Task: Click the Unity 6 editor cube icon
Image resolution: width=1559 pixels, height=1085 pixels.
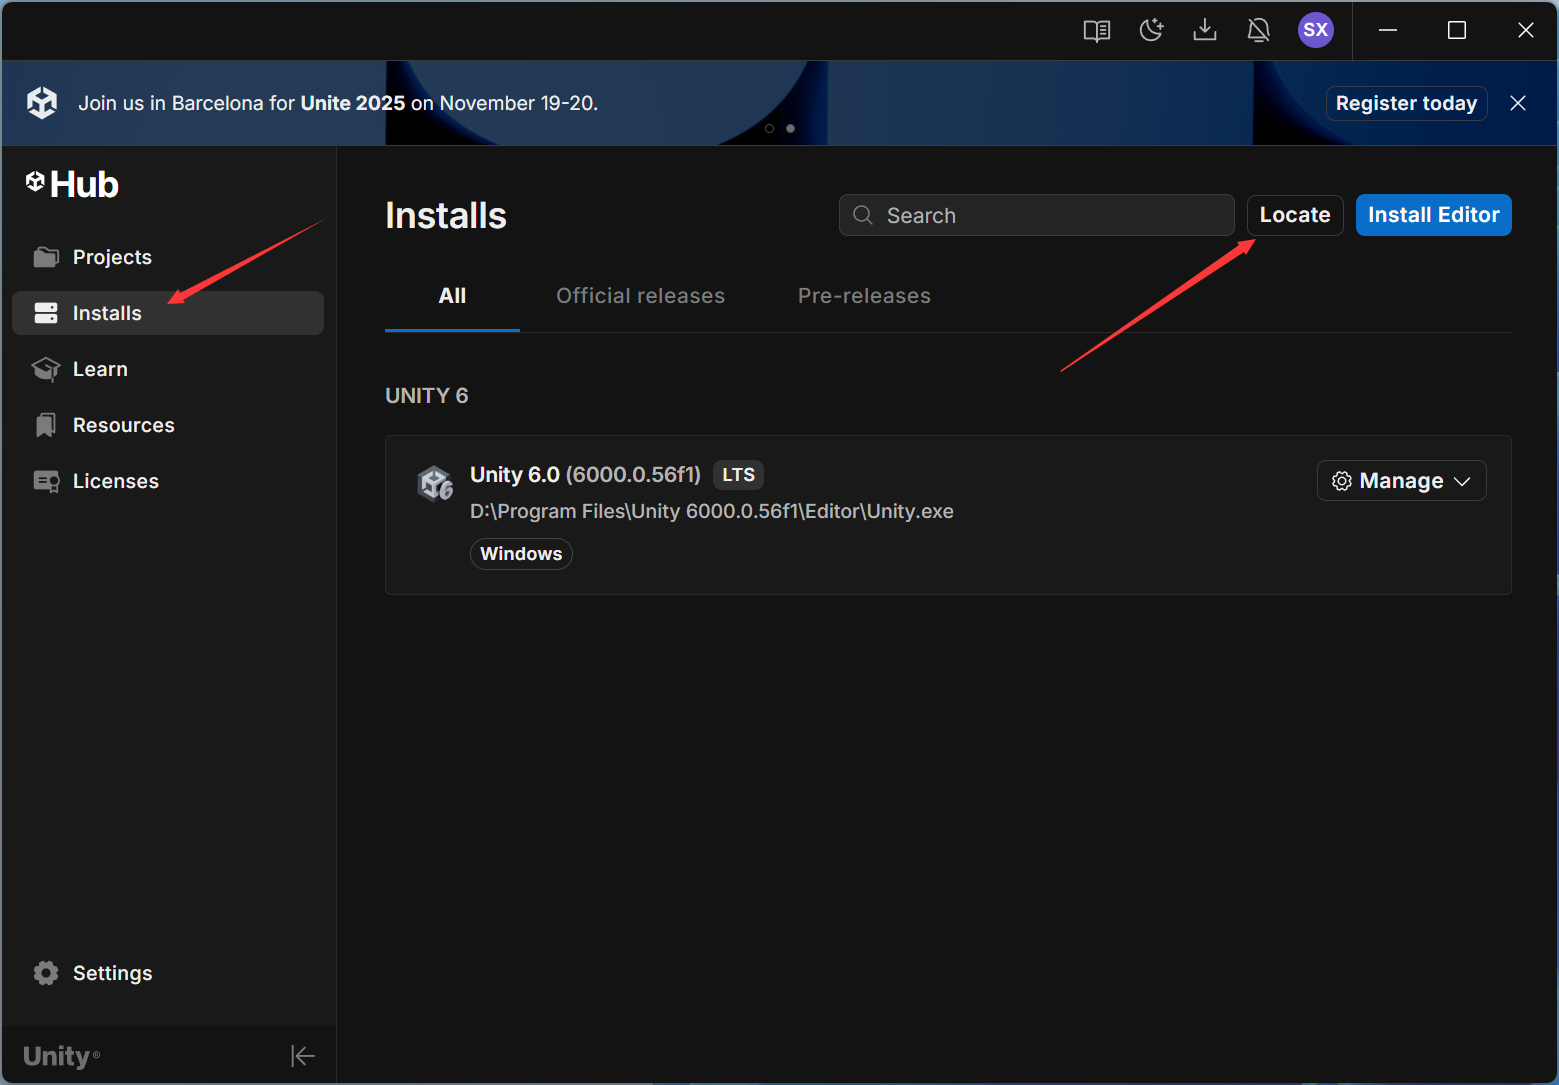Action: pyautogui.click(x=435, y=483)
